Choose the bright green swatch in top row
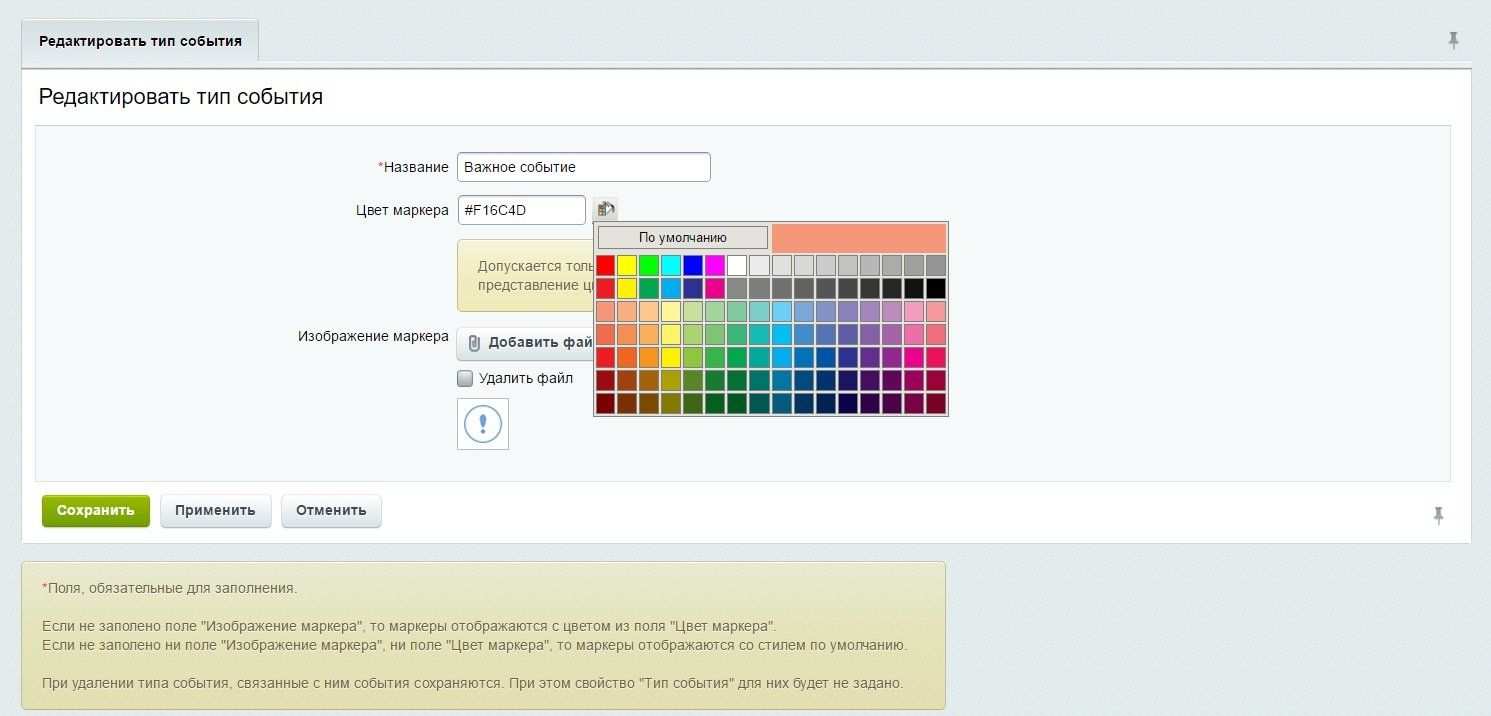The height and width of the screenshot is (716, 1491). coord(649,265)
